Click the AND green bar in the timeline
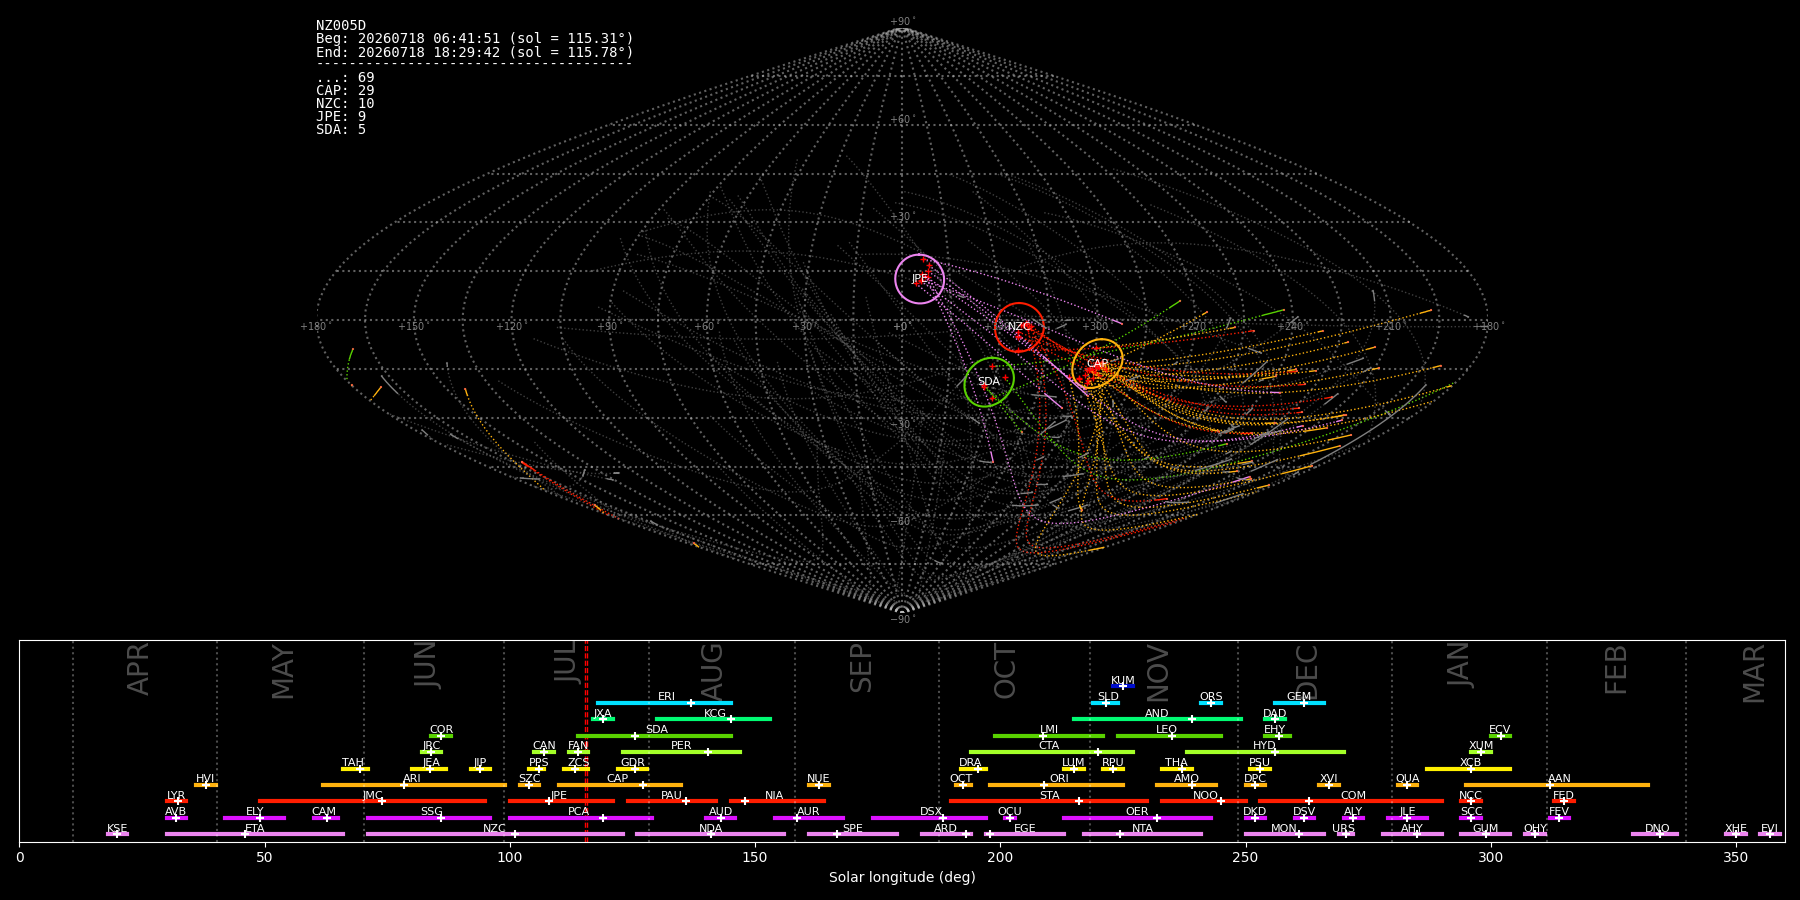Image resolution: width=1800 pixels, height=900 pixels. [1157, 719]
